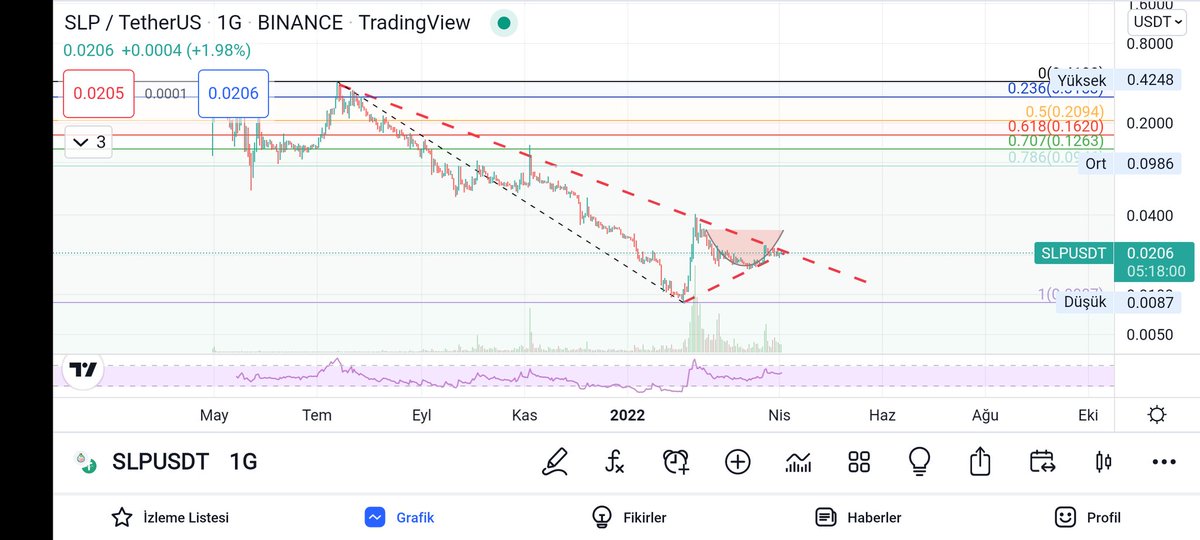Screen dimensions: 1200x540
Task: Change the 1G timeframe interval
Action: point(244,462)
